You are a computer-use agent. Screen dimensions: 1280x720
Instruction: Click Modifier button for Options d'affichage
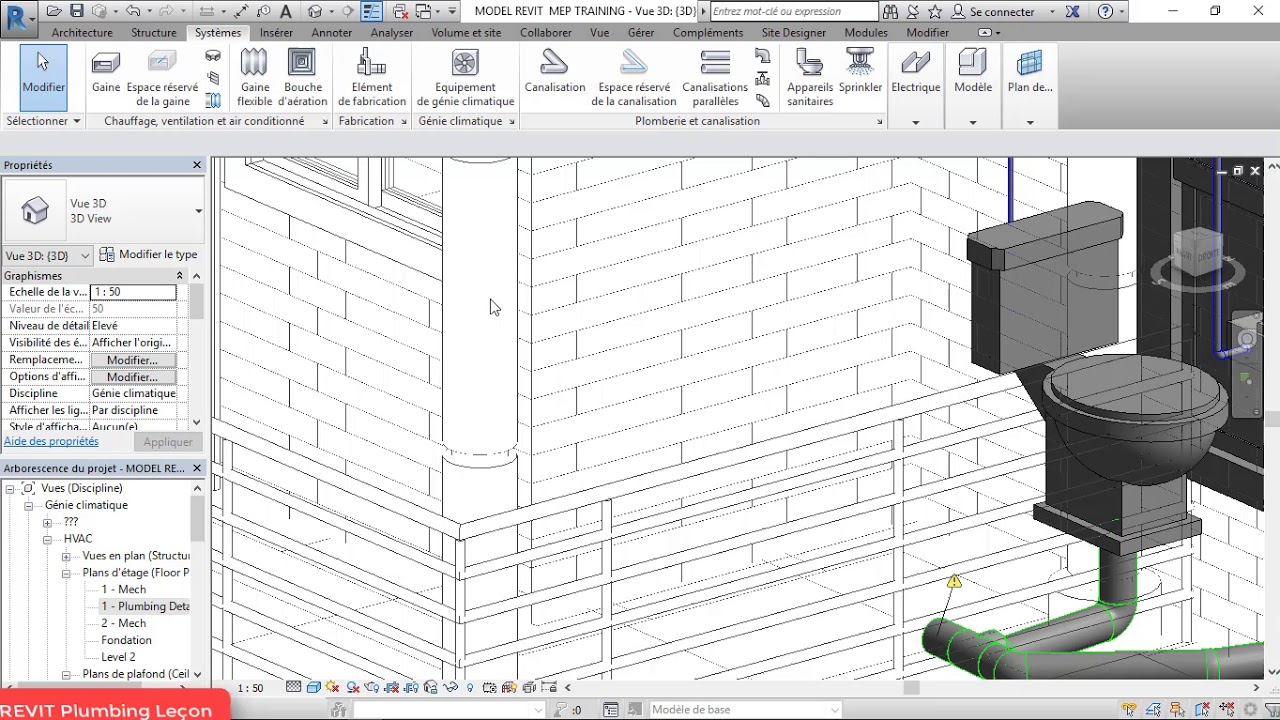click(x=132, y=377)
